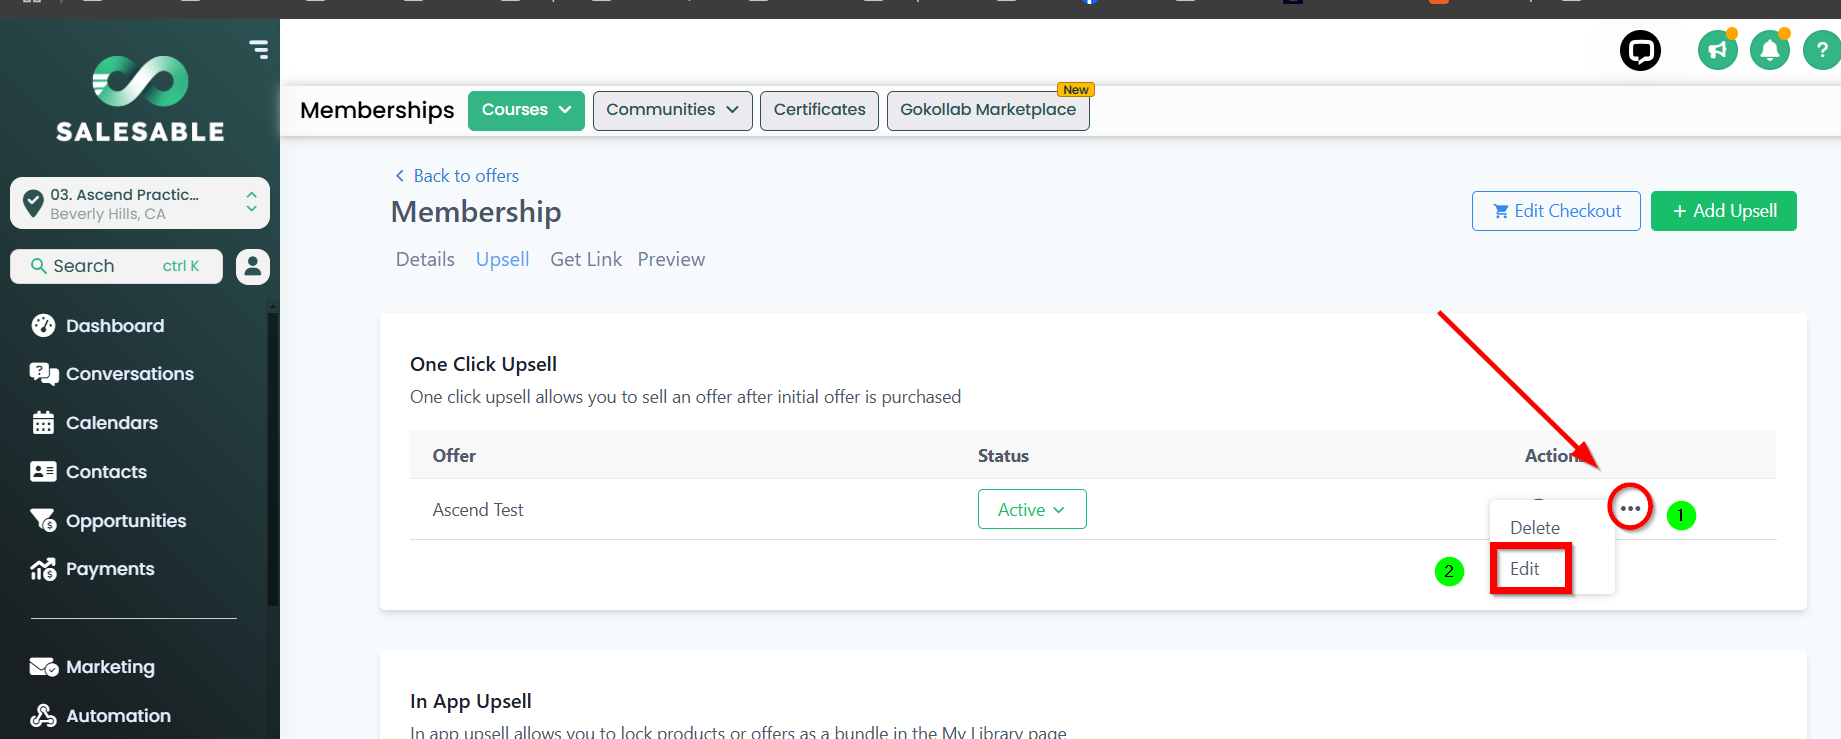This screenshot has height=739, width=1841.
Task: Click the In App Upsell heading
Action: (470, 701)
